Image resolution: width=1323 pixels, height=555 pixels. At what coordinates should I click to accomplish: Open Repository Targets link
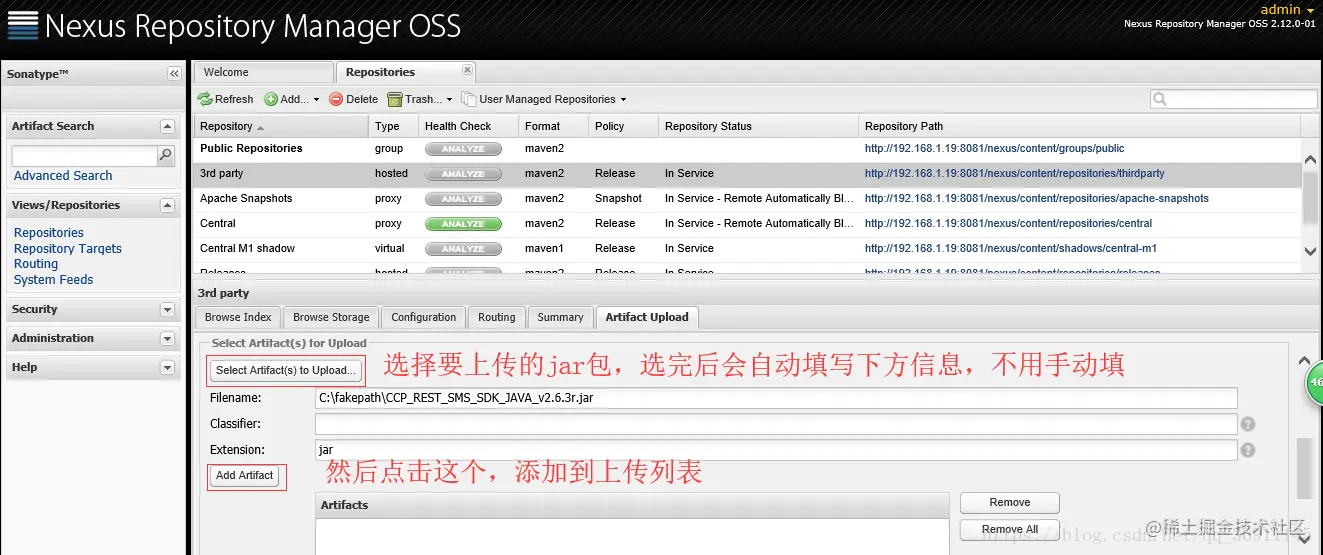pyautogui.click(x=68, y=249)
